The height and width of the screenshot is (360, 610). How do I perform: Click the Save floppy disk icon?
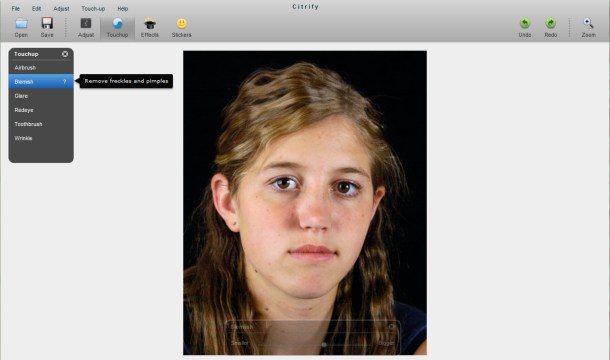[47, 23]
